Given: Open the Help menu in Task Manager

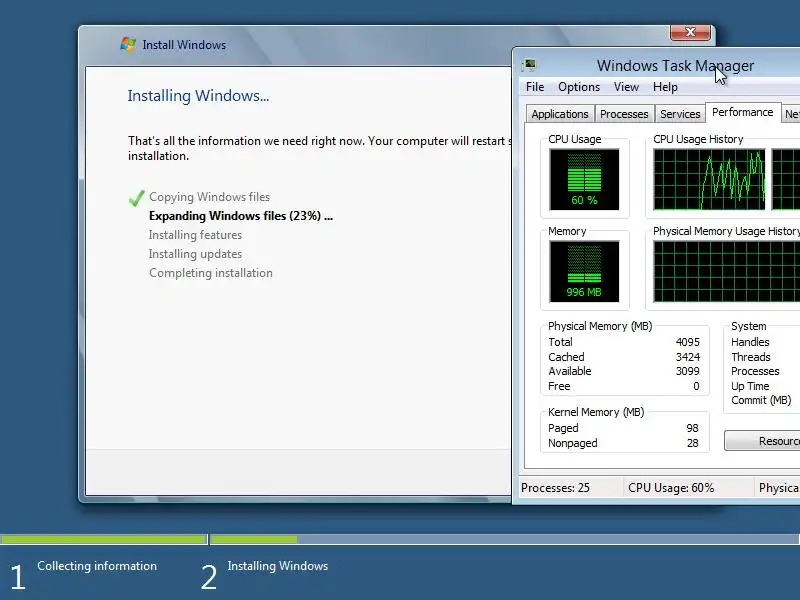Looking at the screenshot, I should [665, 87].
